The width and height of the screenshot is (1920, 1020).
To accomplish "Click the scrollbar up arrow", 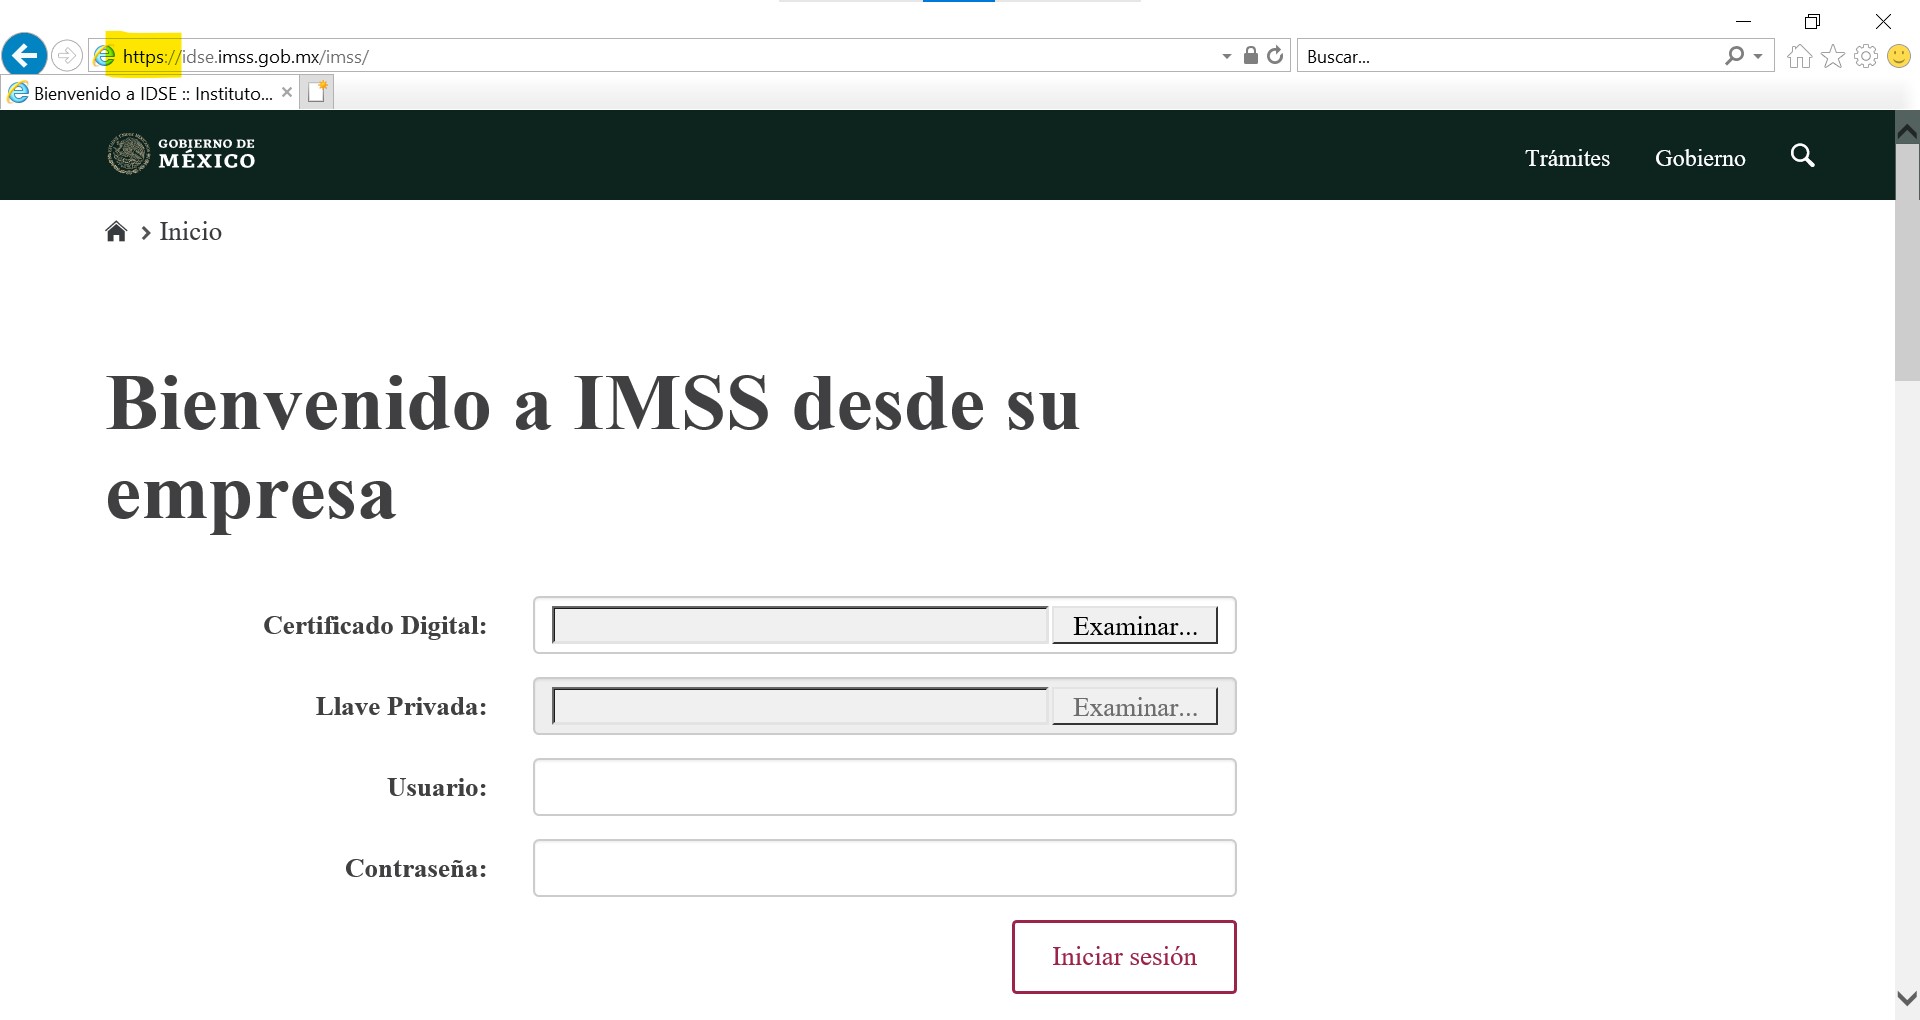I will pos(1907,131).
